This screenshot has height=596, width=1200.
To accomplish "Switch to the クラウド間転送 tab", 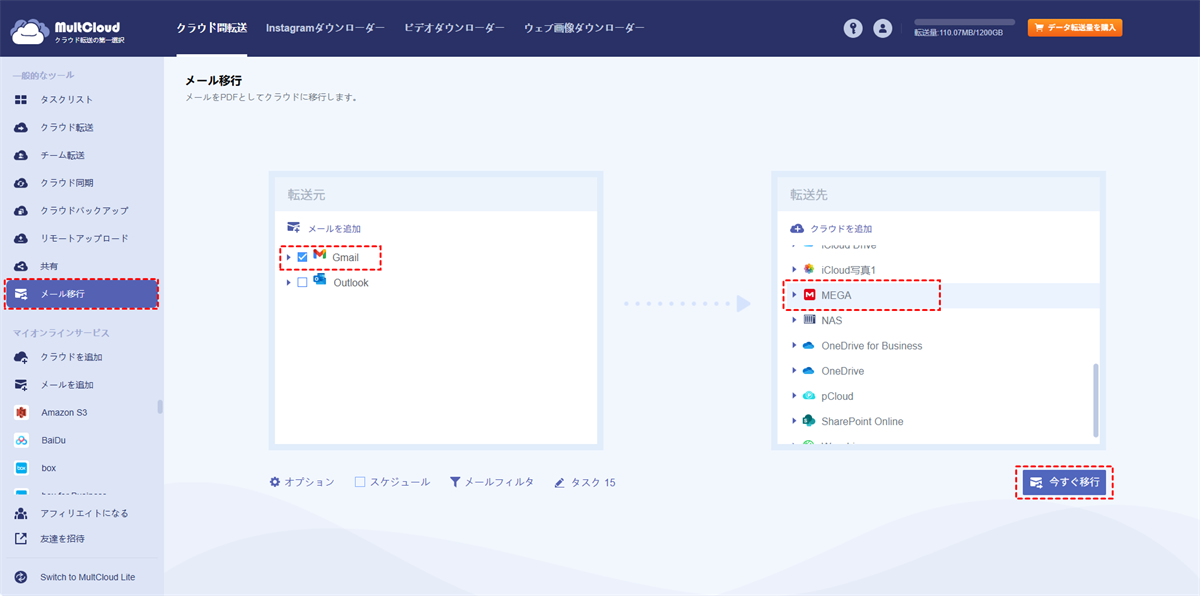I will click(212, 28).
